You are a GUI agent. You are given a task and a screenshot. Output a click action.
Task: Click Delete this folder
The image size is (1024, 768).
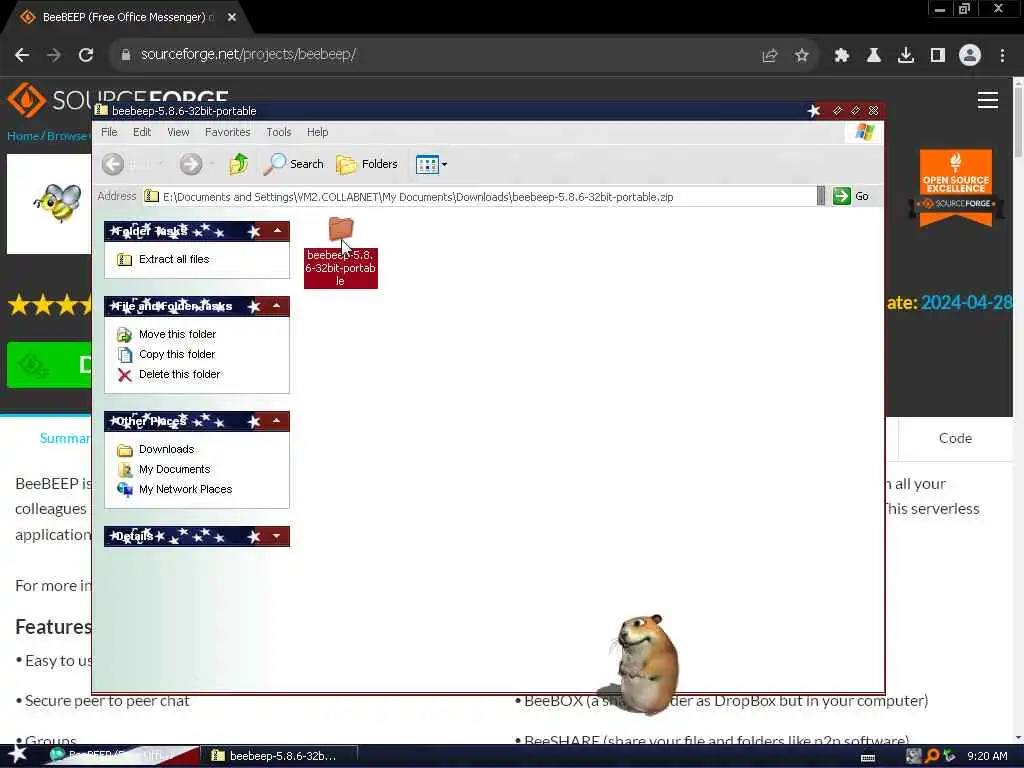[x=179, y=374]
